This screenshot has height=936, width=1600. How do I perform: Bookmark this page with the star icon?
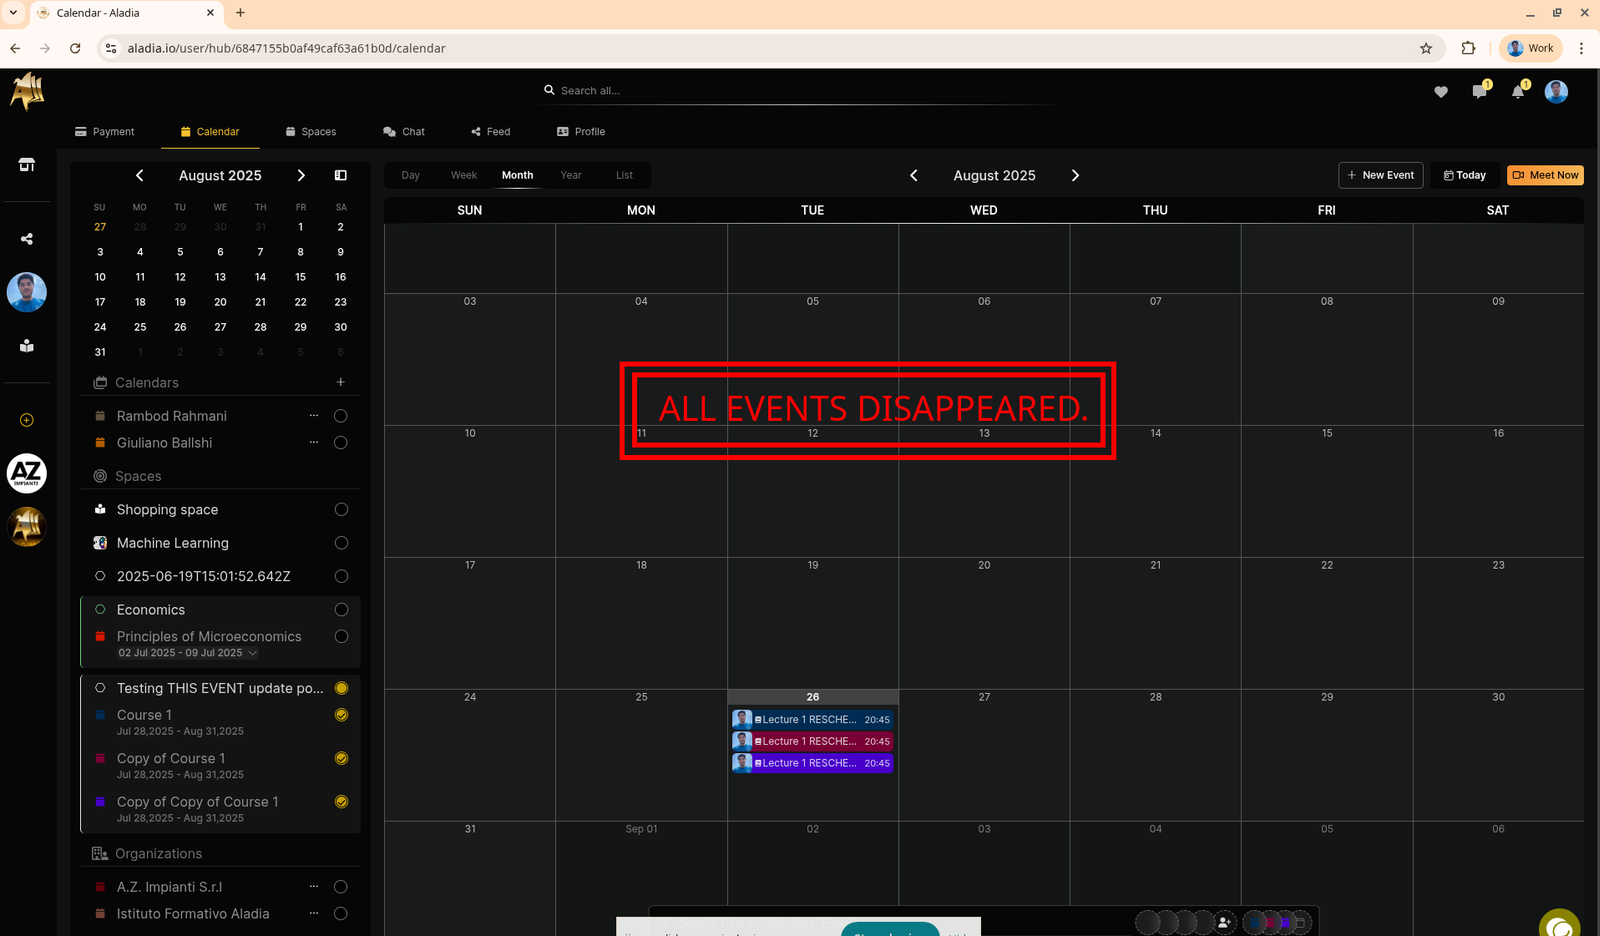(x=1426, y=48)
